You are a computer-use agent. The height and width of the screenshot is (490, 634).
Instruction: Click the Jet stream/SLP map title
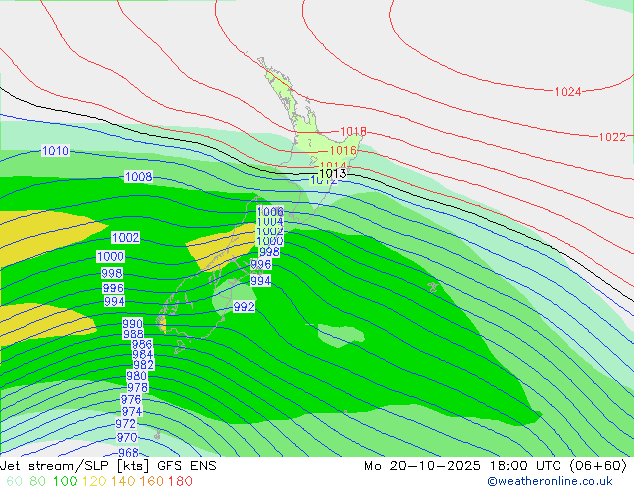point(108,466)
